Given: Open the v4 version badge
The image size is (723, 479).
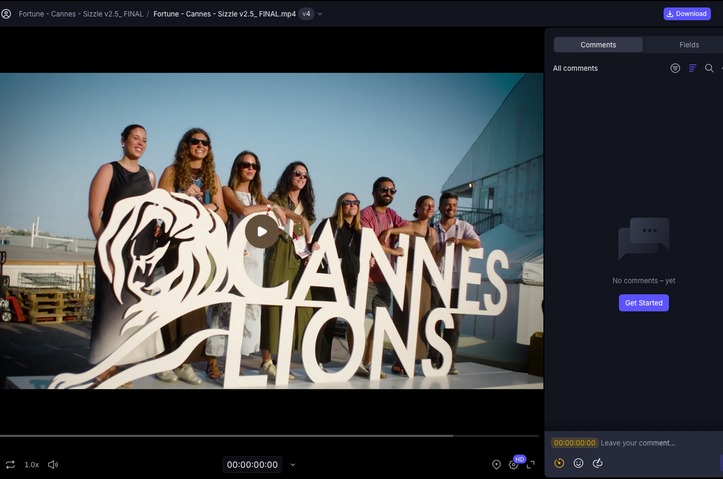Looking at the screenshot, I should pos(306,14).
